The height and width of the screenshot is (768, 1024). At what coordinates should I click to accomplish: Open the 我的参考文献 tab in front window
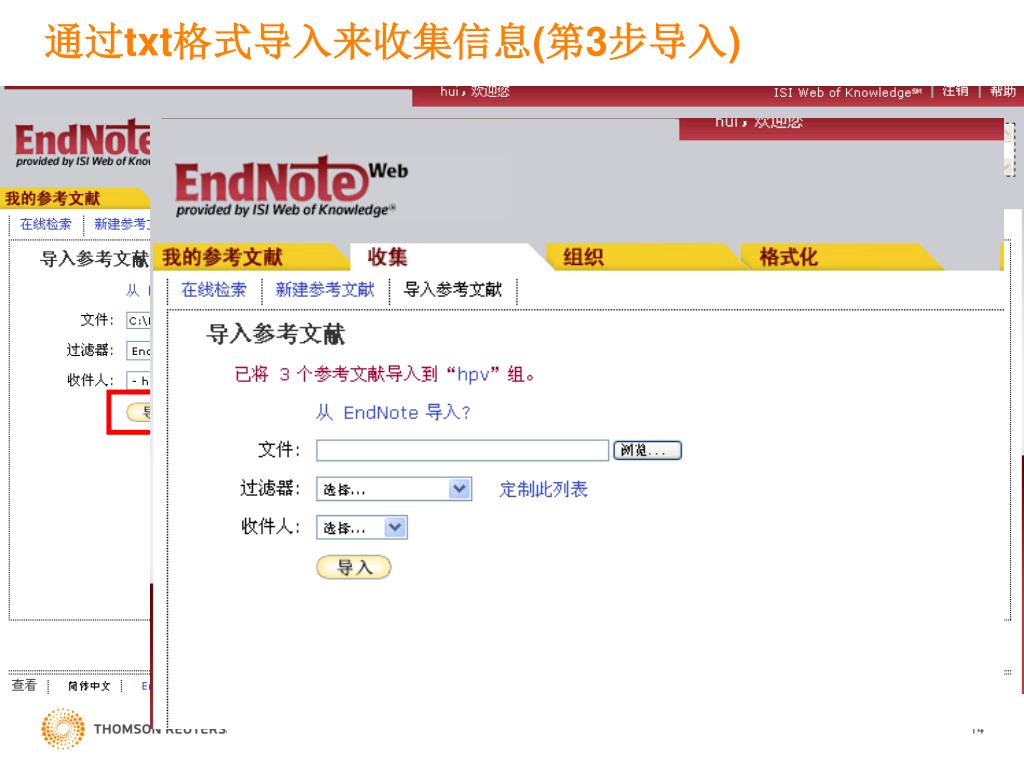coord(223,257)
